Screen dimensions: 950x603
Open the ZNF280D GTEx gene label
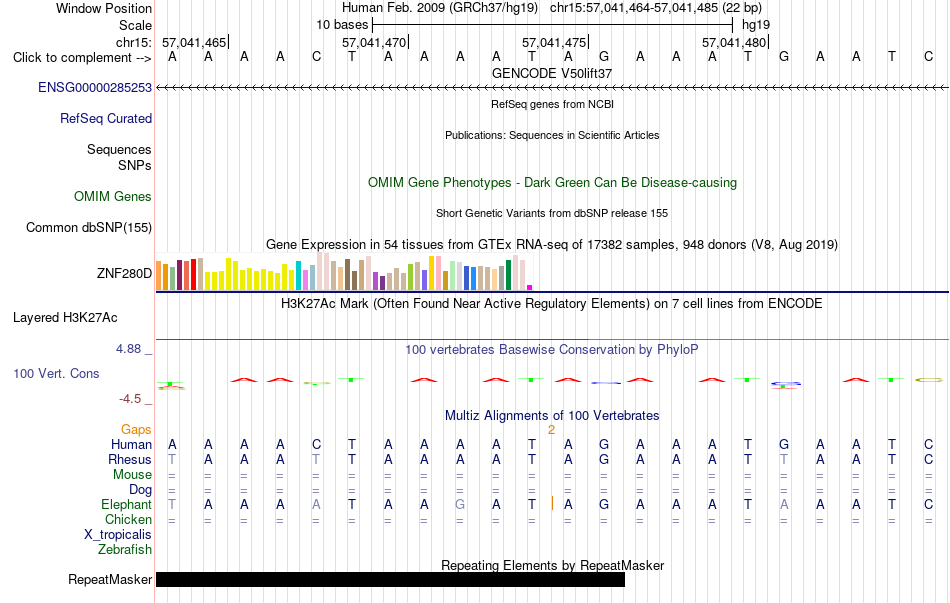[124, 274]
